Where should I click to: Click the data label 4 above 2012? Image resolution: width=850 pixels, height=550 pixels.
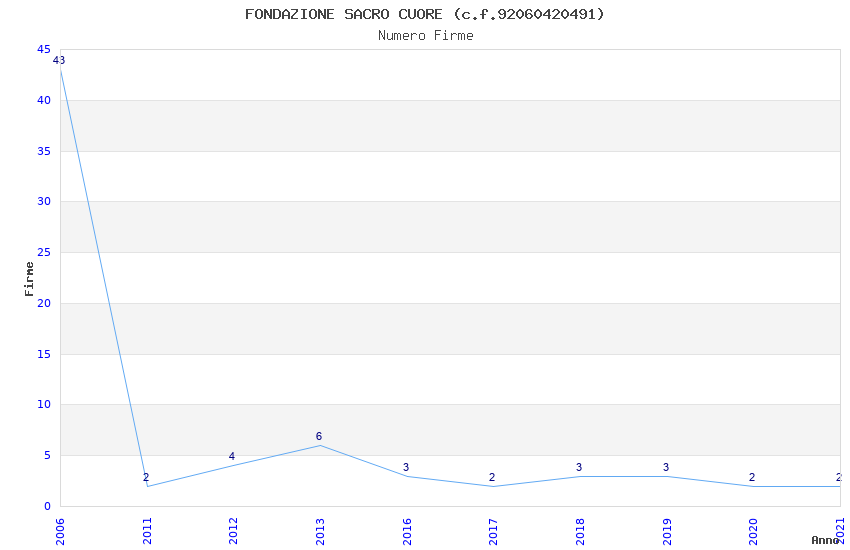pyautogui.click(x=232, y=456)
